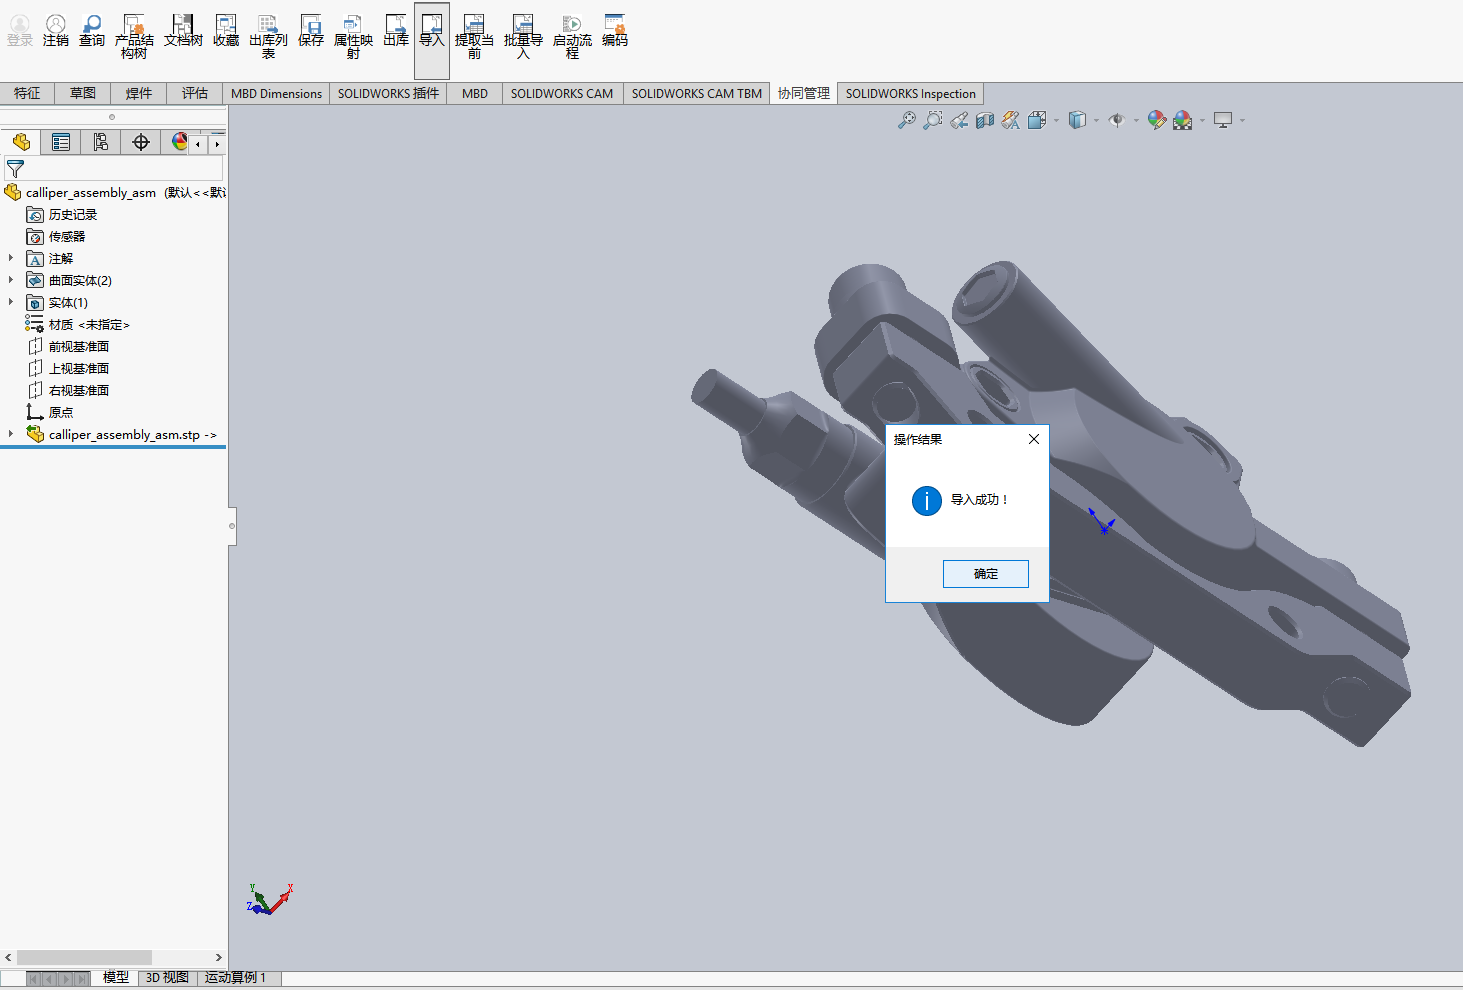Select 前视基准面 in the feature tree
The image size is (1463, 990).
coord(78,346)
